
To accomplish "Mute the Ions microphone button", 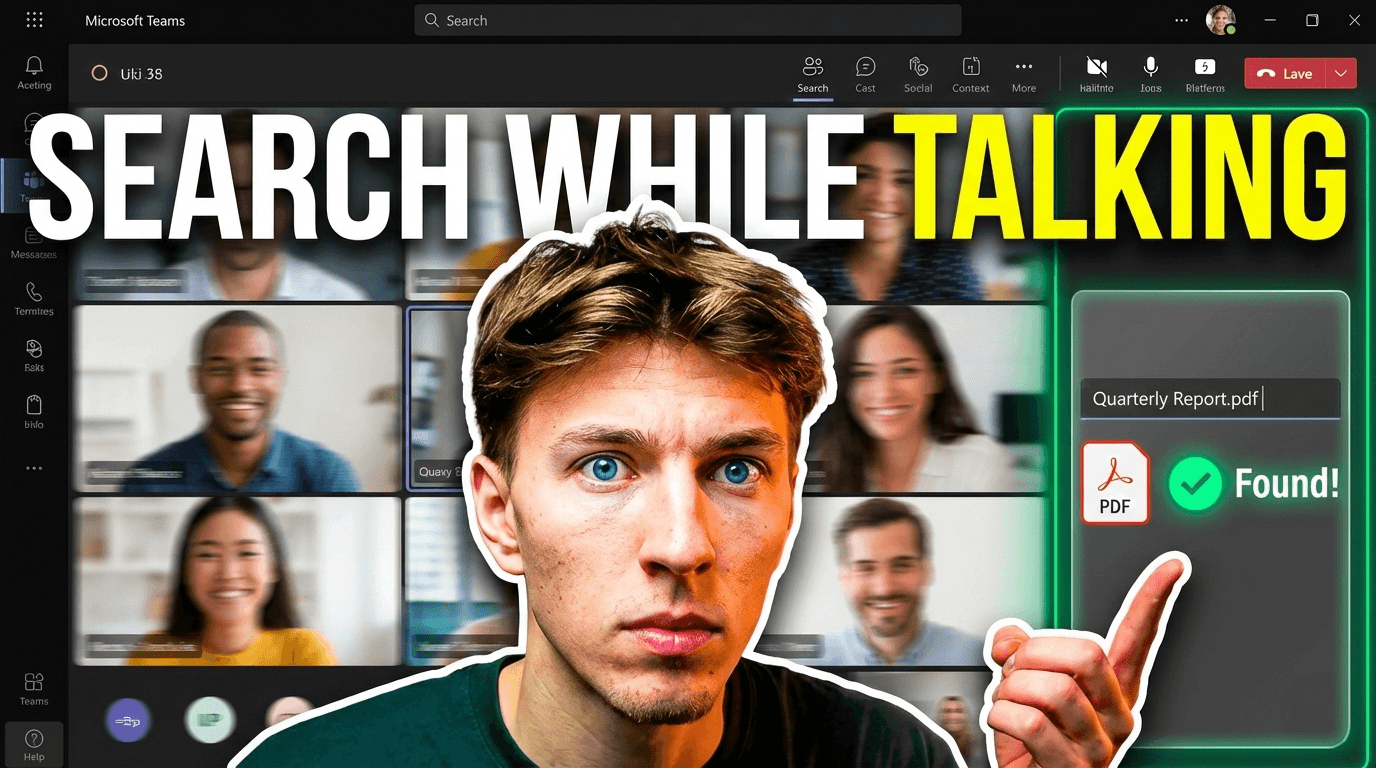I will point(1151,75).
